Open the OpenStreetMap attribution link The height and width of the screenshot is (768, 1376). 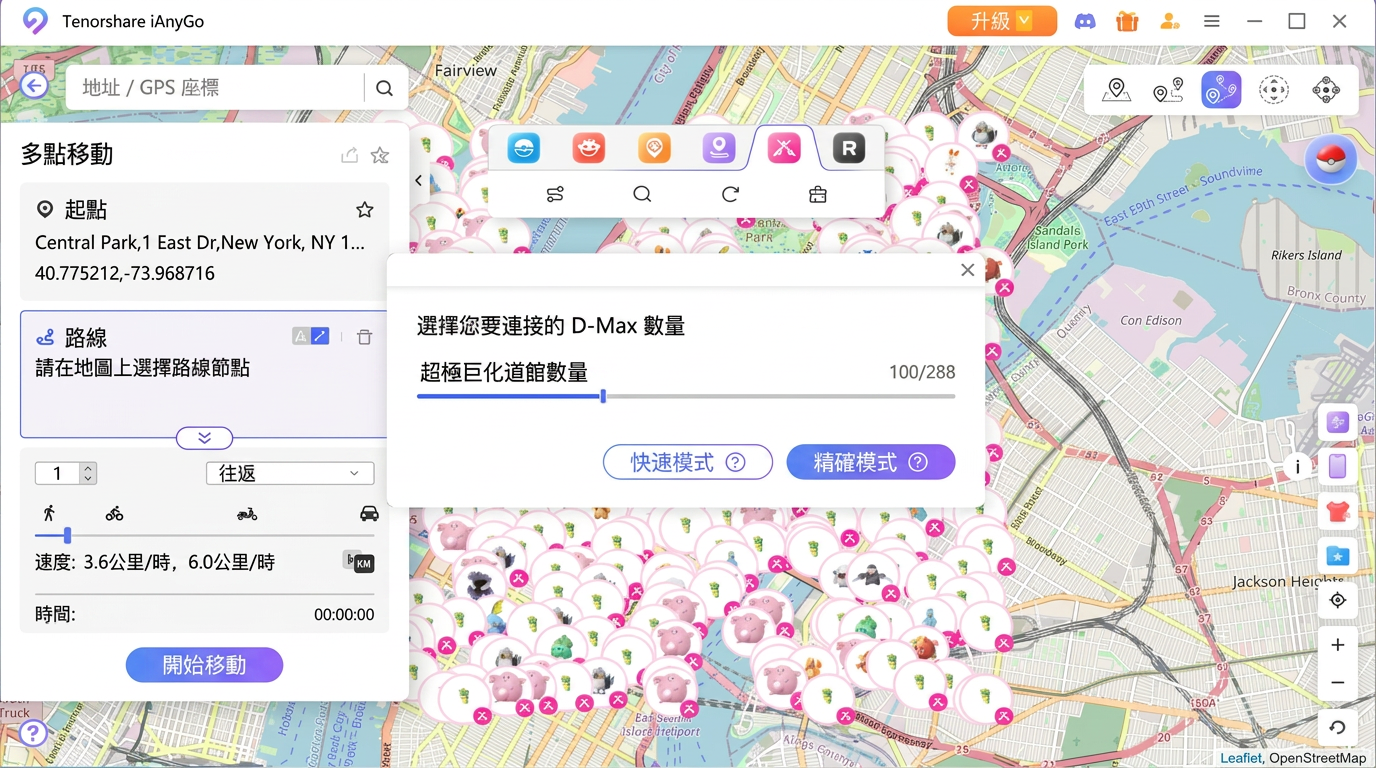click(1318, 758)
